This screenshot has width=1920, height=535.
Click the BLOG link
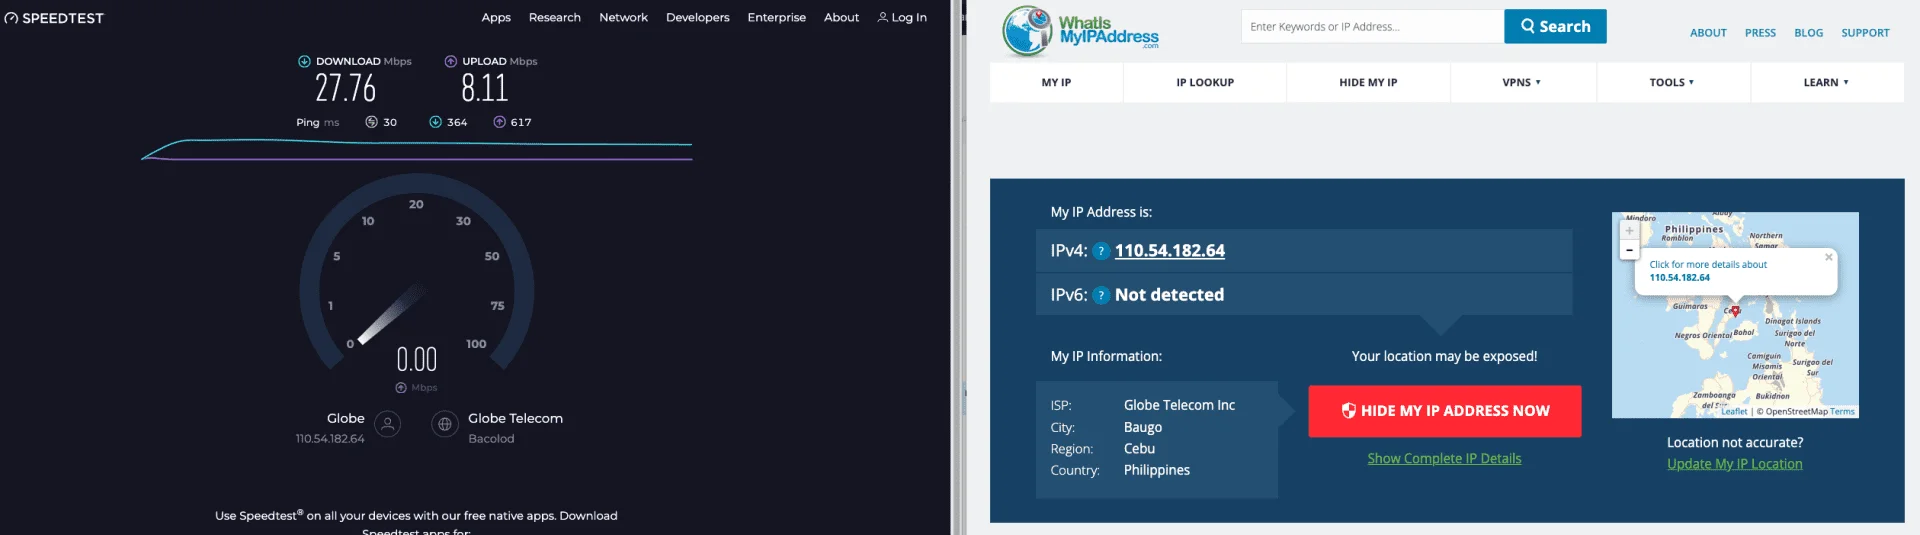1808,33
